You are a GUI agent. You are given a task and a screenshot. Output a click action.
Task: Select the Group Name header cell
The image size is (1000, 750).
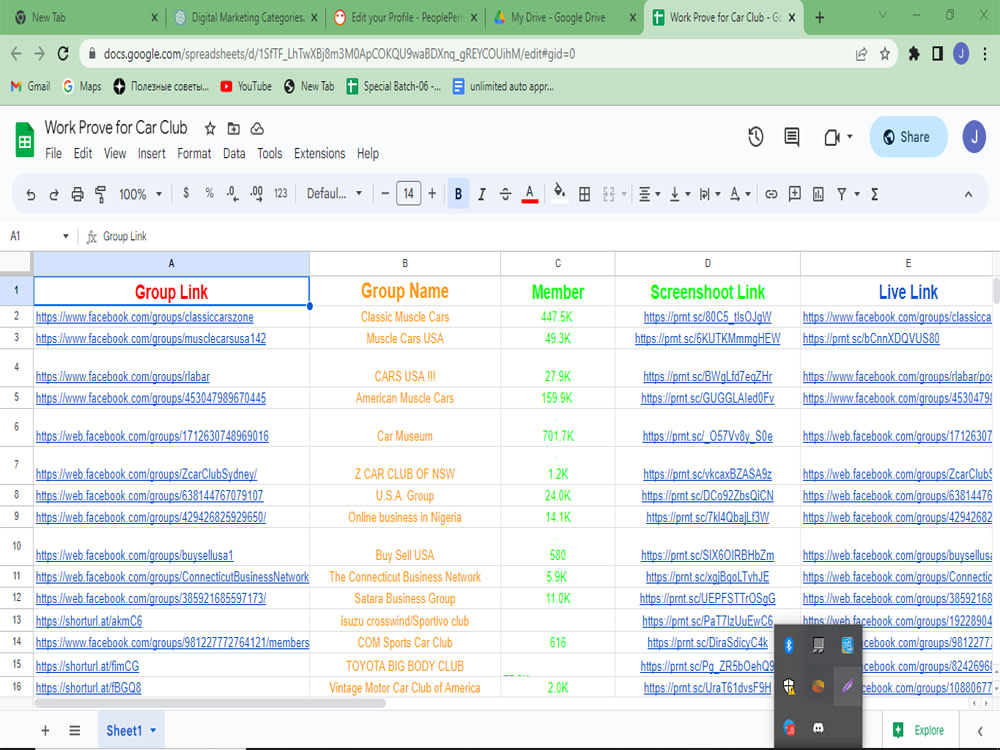404,291
